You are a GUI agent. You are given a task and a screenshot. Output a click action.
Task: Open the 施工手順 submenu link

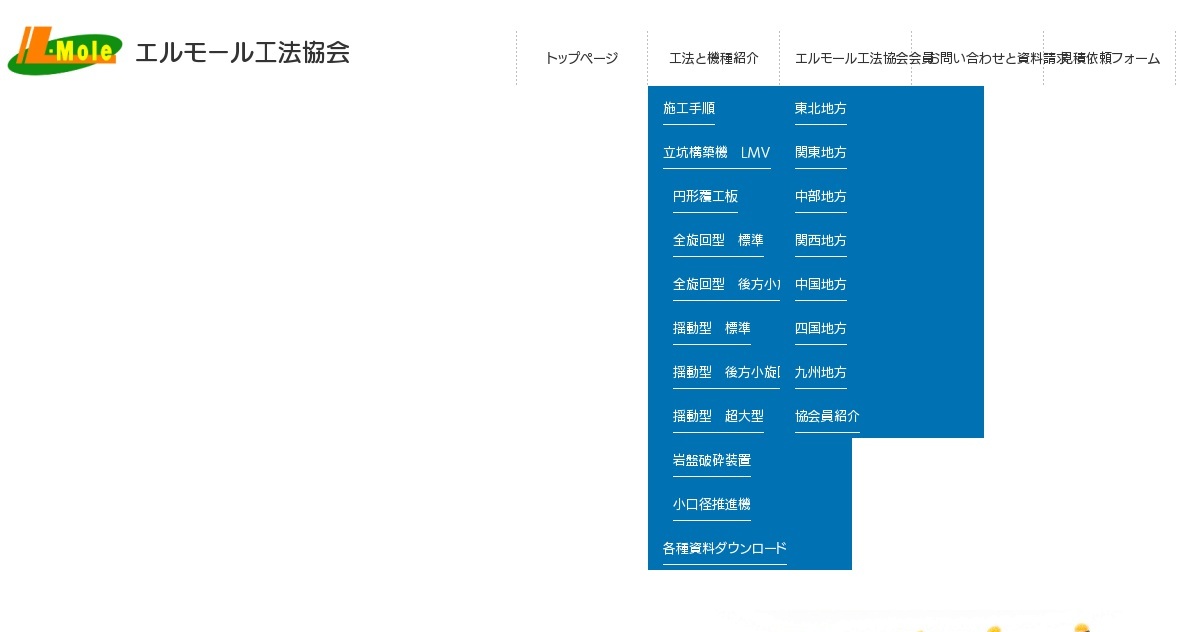pyautogui.click(x=687, y=110)
